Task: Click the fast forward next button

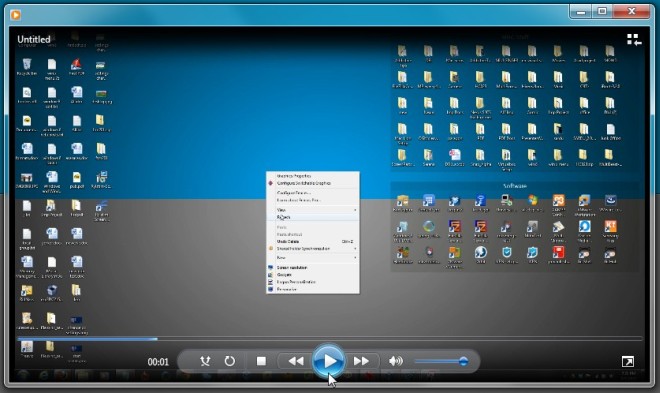Action: pos(361,361)
